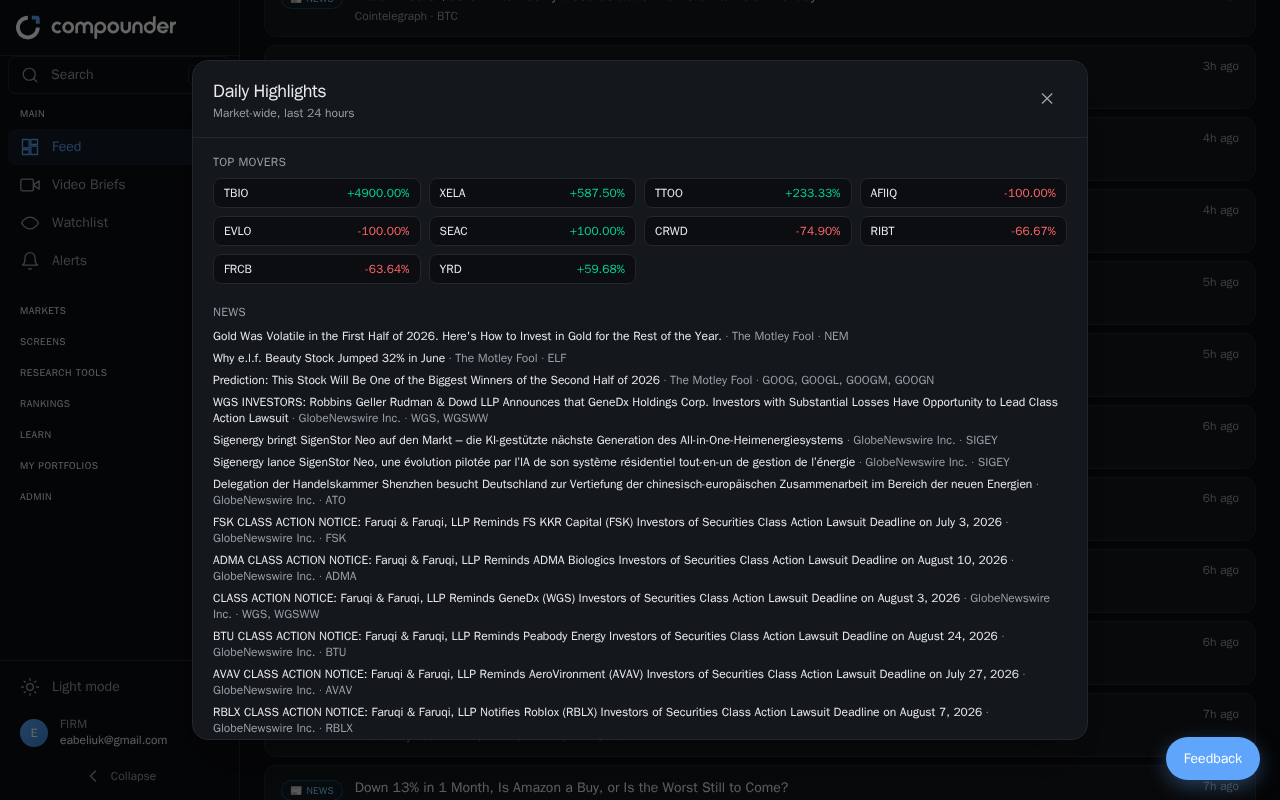Click the search magnifier icon
Image resolution: width=1280 pixels, height=800 pixels.
30,75
